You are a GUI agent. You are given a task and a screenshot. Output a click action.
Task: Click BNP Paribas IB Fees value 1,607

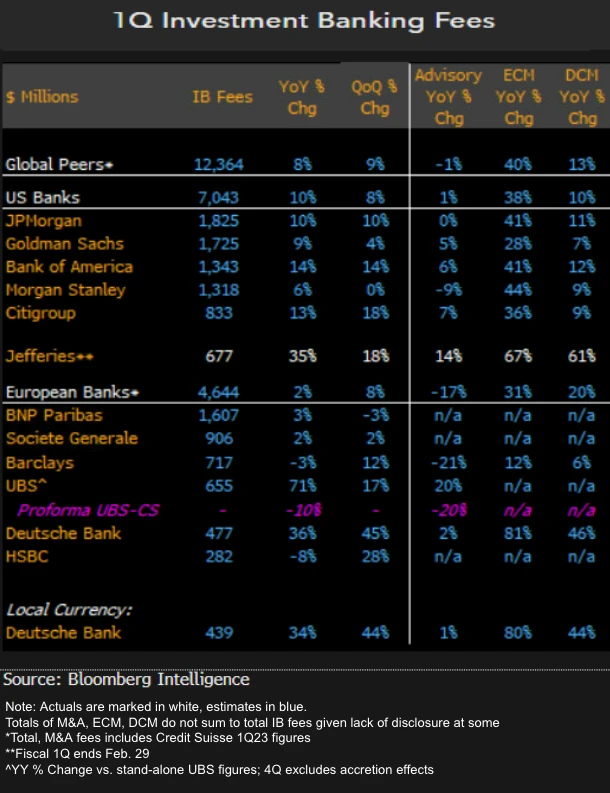coord(219,415)
